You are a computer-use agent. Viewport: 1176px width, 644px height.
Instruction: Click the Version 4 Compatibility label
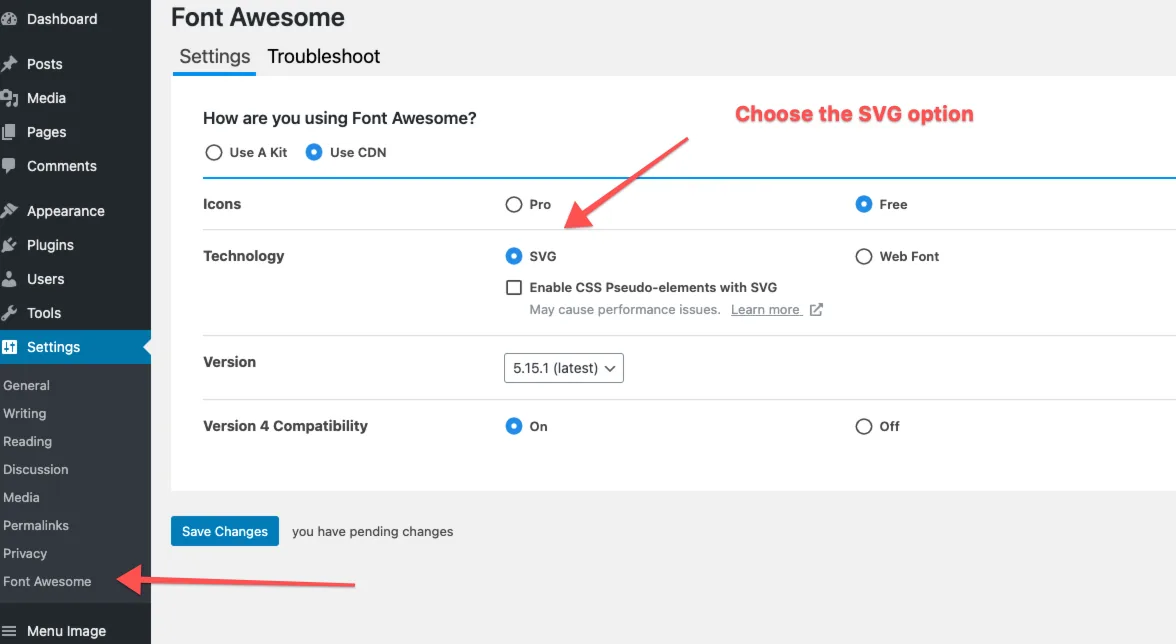[286, 427]
